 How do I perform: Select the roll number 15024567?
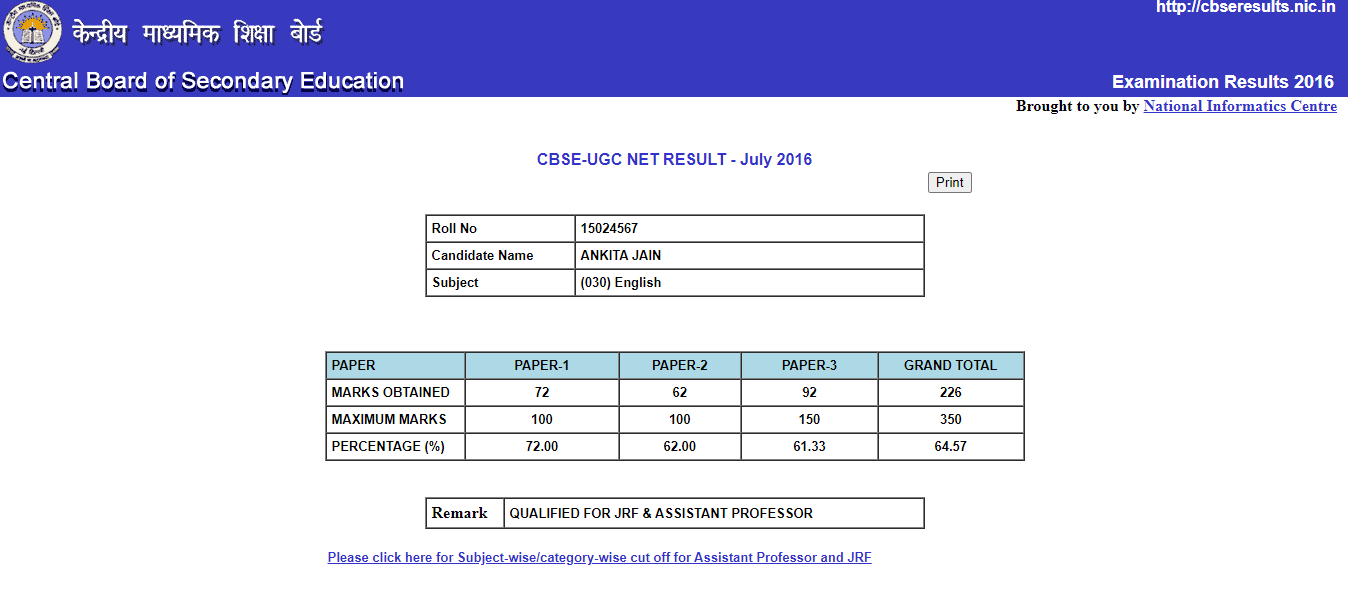[x=609, y=229]
